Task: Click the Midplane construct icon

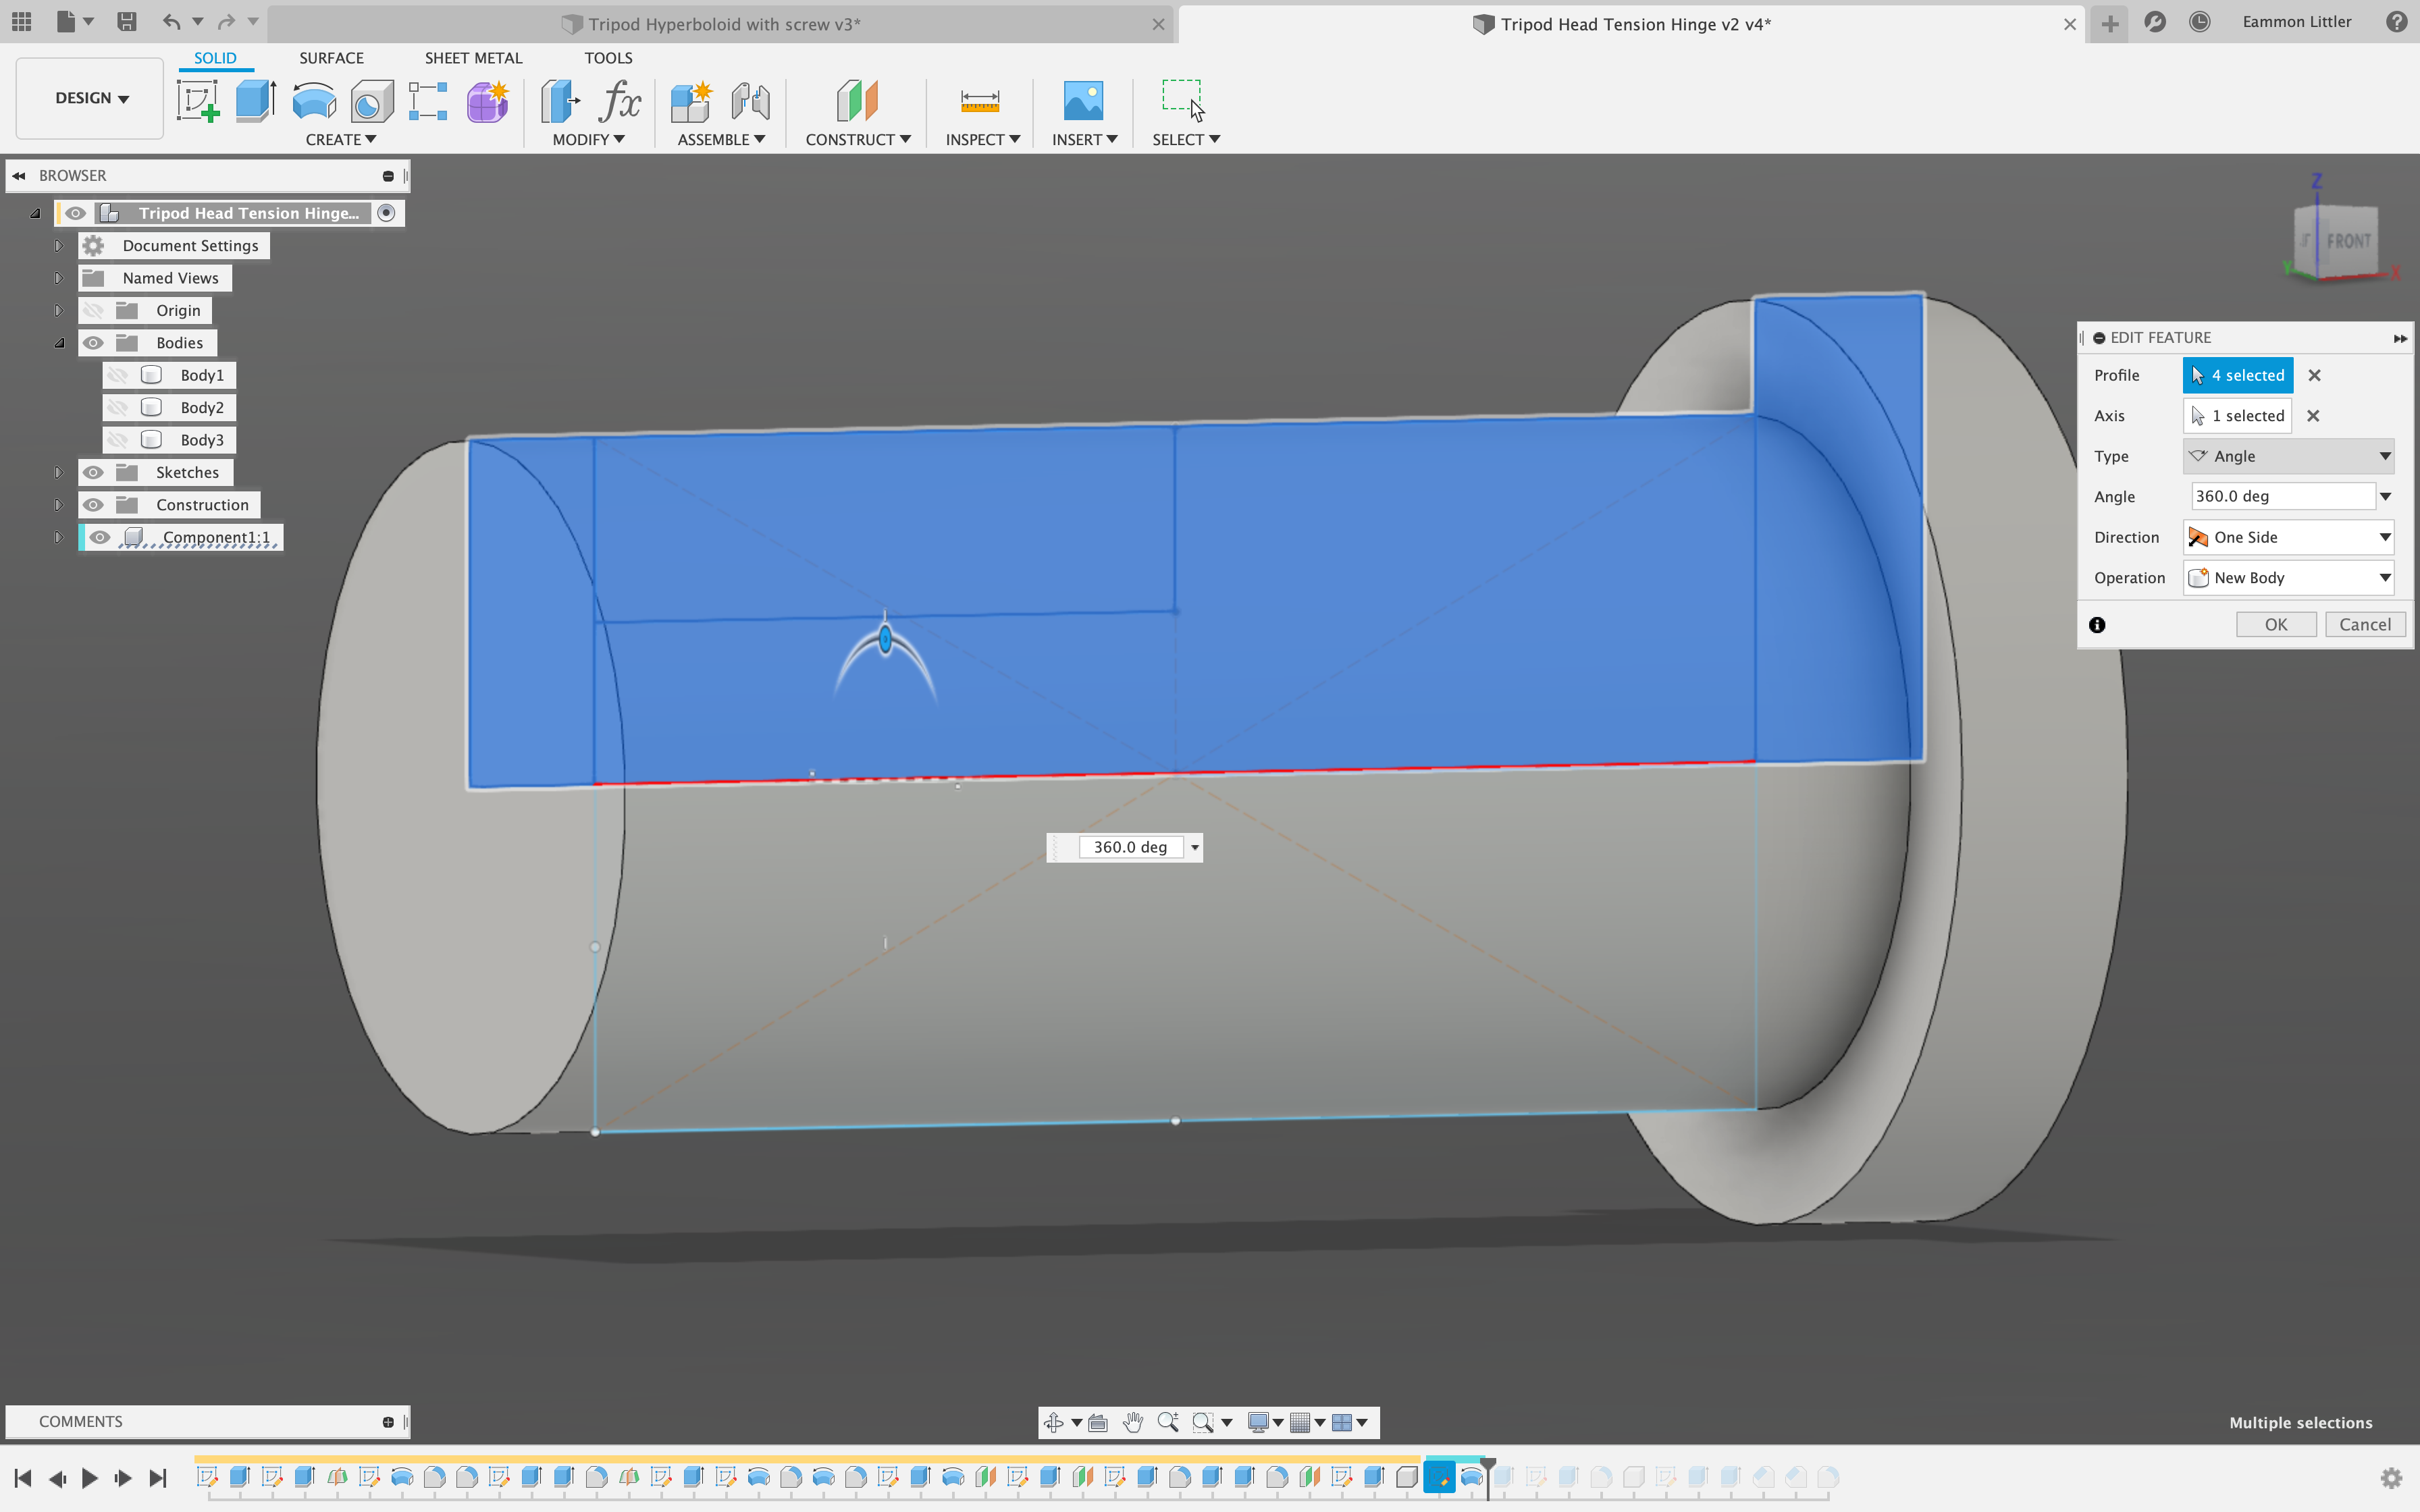Action: 856,101
